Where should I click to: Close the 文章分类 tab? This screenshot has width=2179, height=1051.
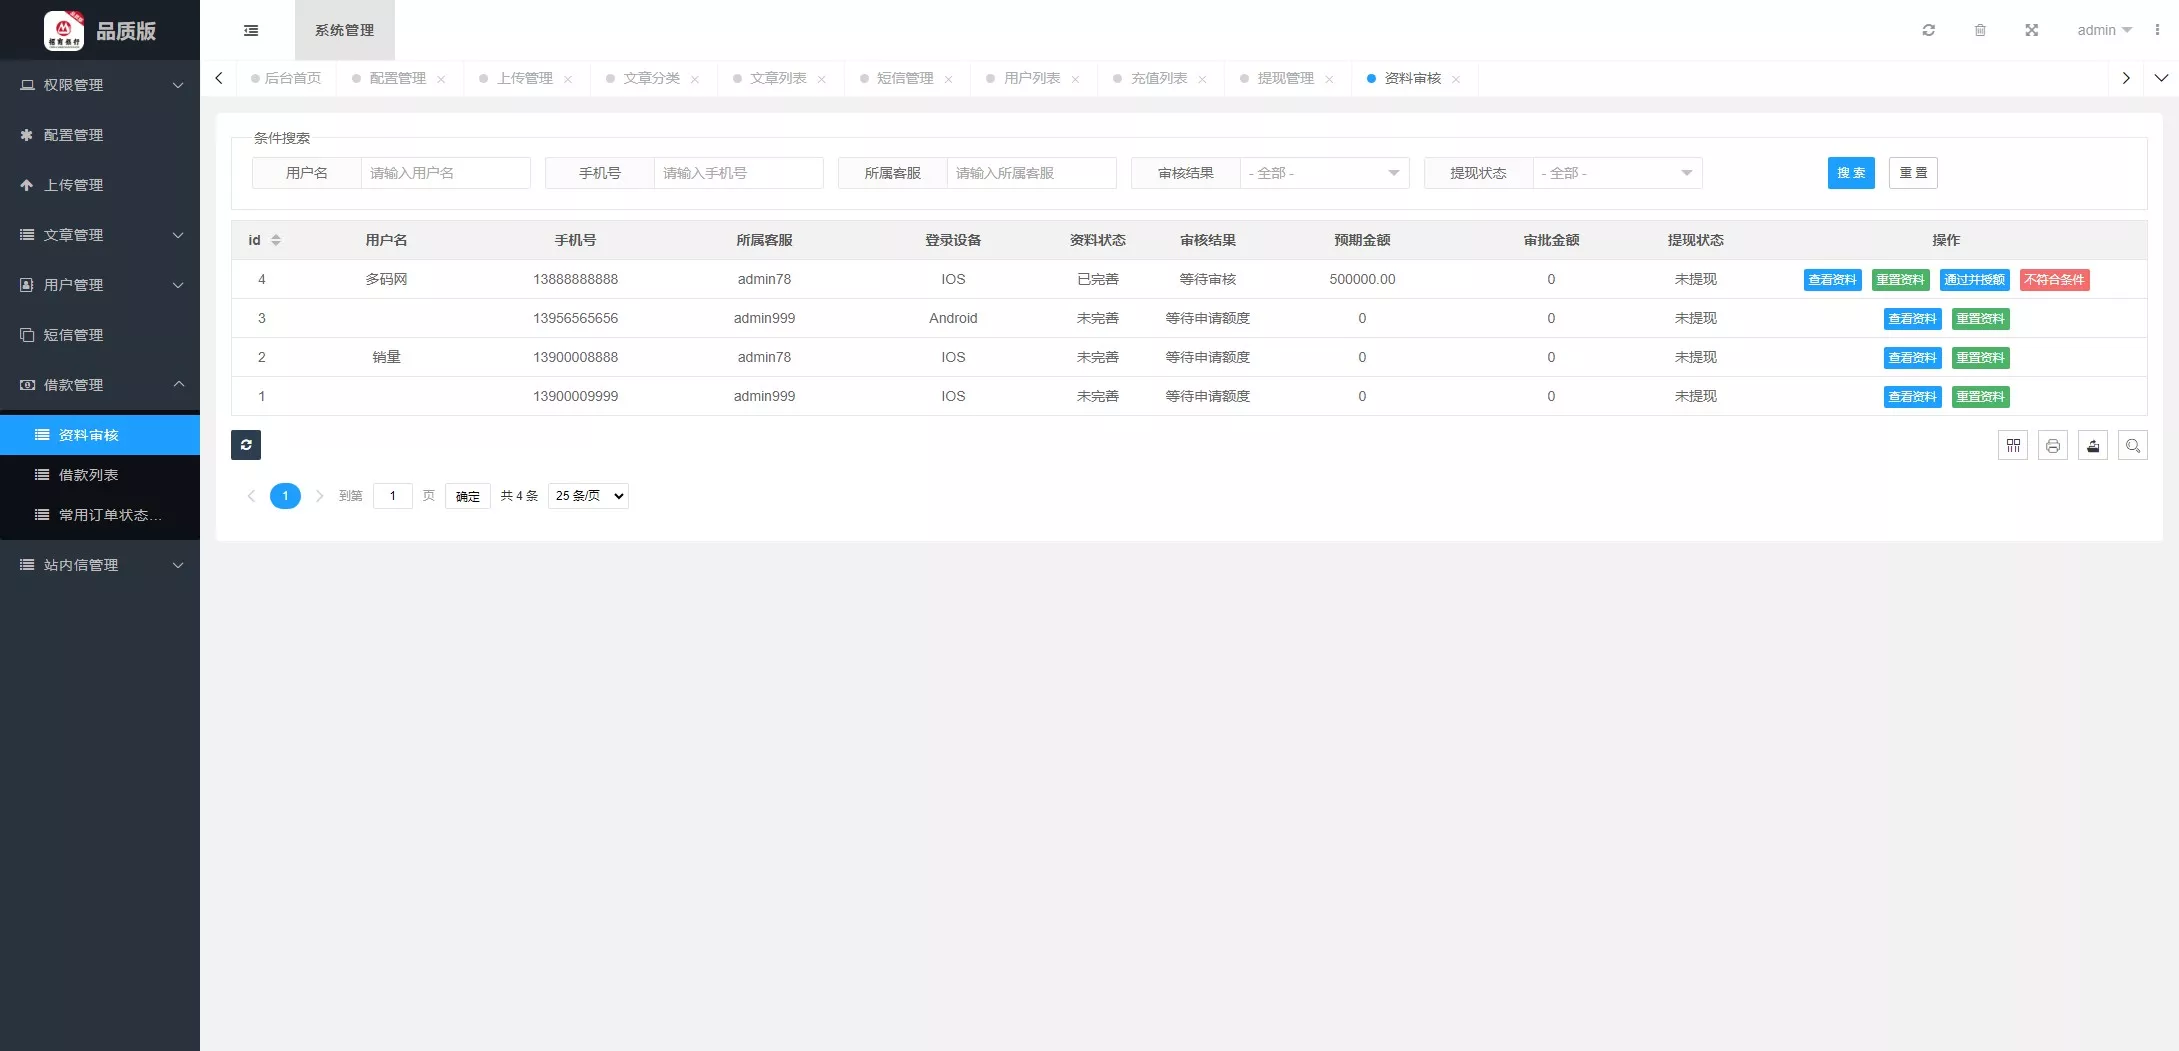pyautogui.click(x=695, y=79)
